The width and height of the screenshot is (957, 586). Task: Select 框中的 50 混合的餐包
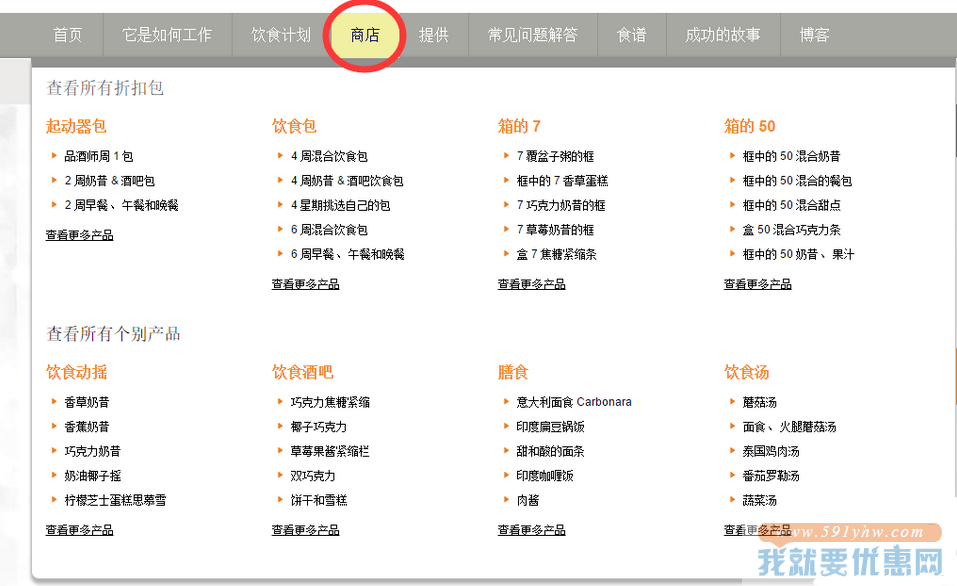point(797,181)
